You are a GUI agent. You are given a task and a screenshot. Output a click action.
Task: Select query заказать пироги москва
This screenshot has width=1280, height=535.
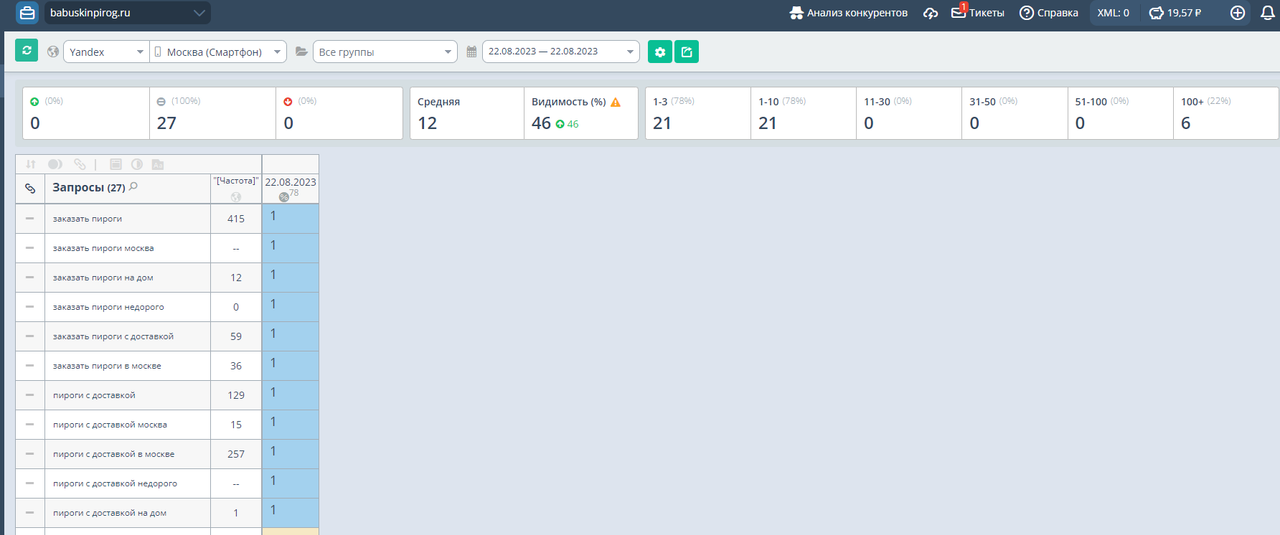point(103,248)
